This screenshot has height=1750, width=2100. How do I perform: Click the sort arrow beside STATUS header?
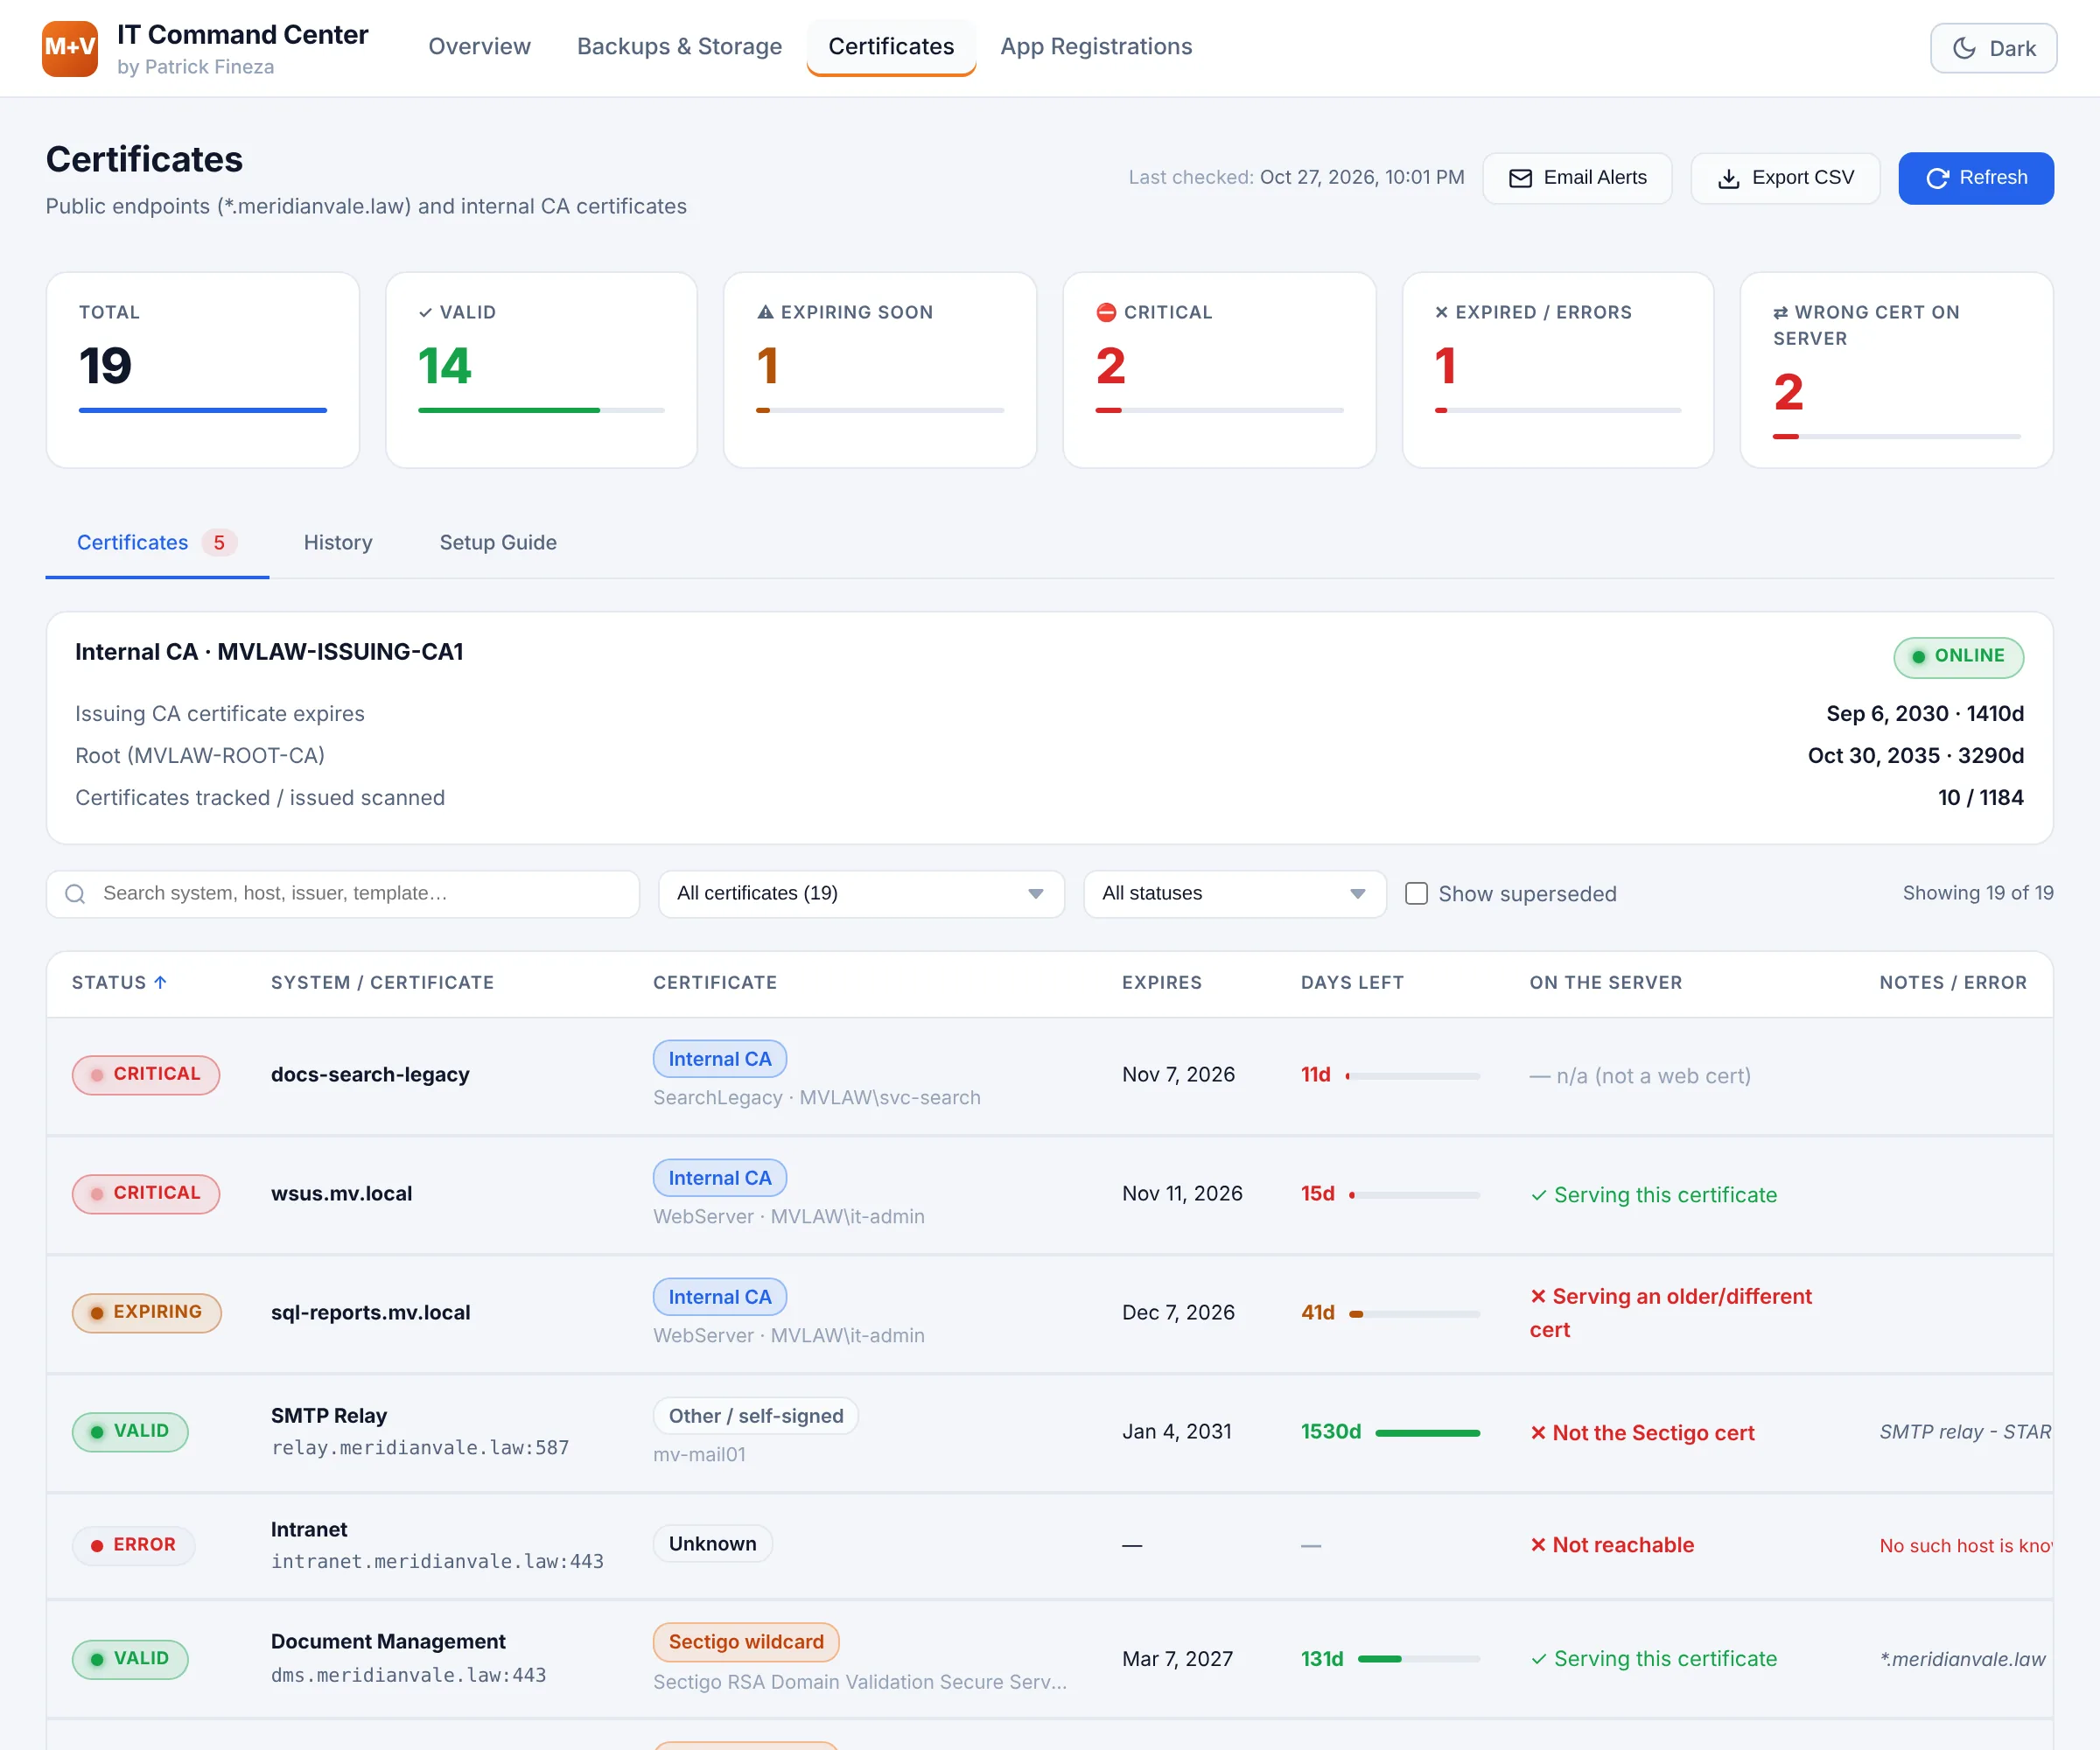click(x=160, y=982)
